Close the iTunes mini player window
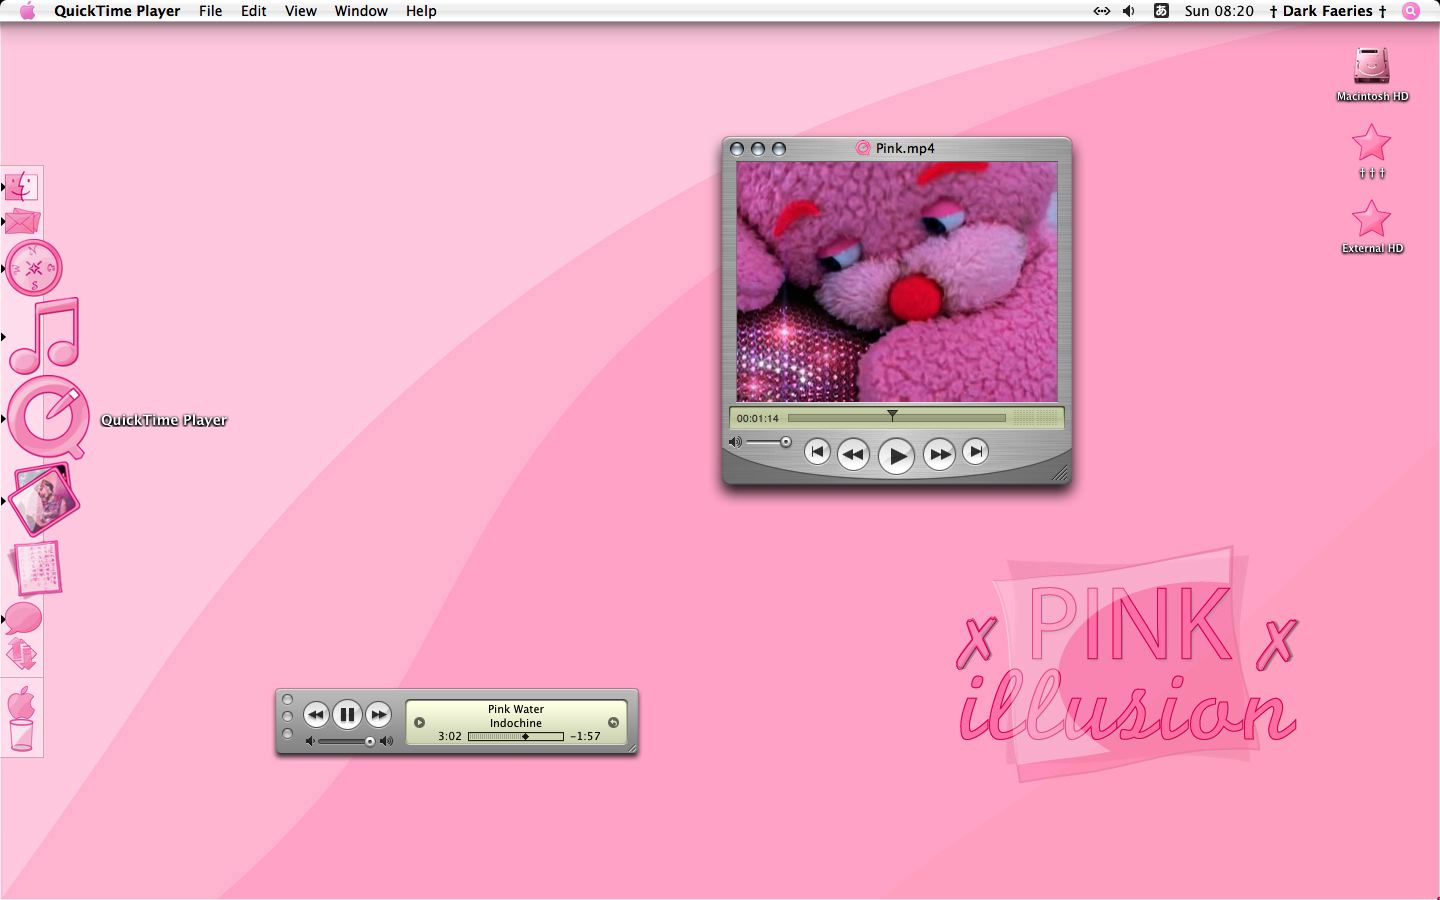Screen dimensions: 1440x900 click(288, 700)
